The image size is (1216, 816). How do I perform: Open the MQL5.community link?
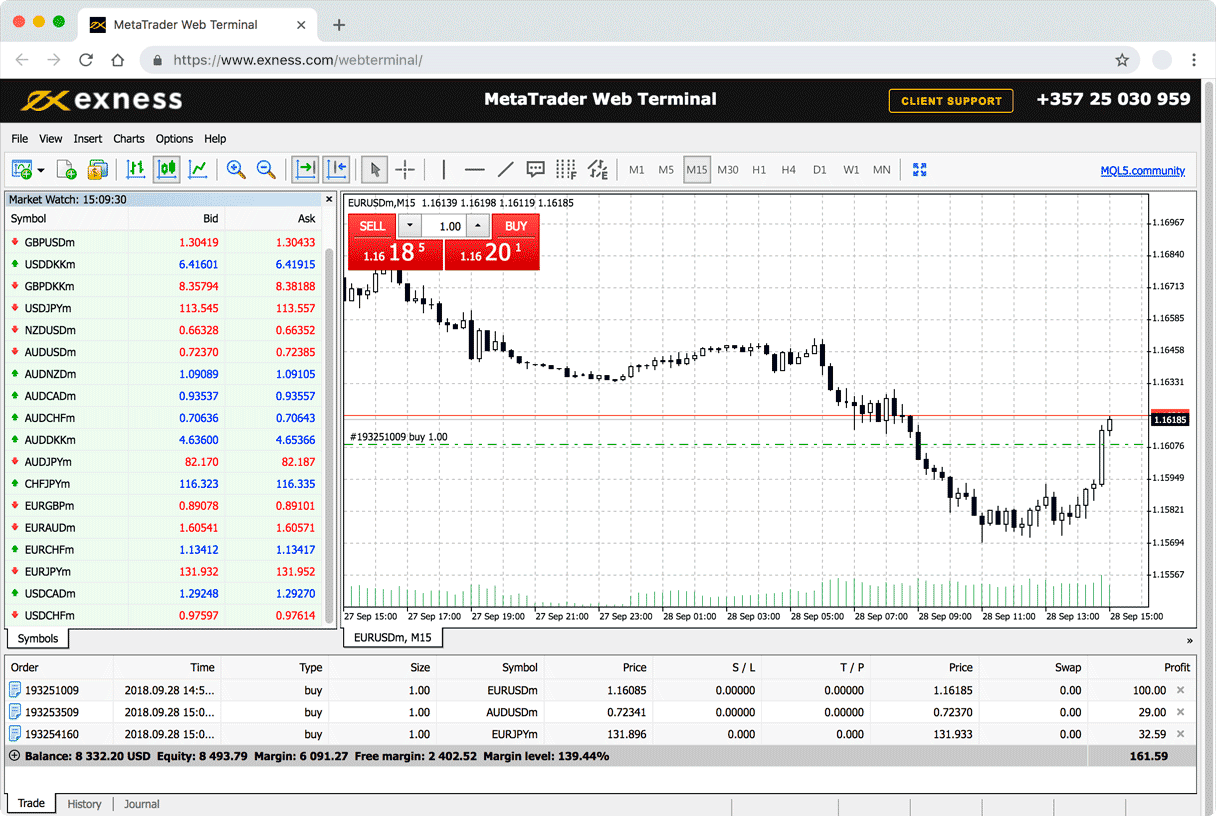click(x=1143, y=170)
